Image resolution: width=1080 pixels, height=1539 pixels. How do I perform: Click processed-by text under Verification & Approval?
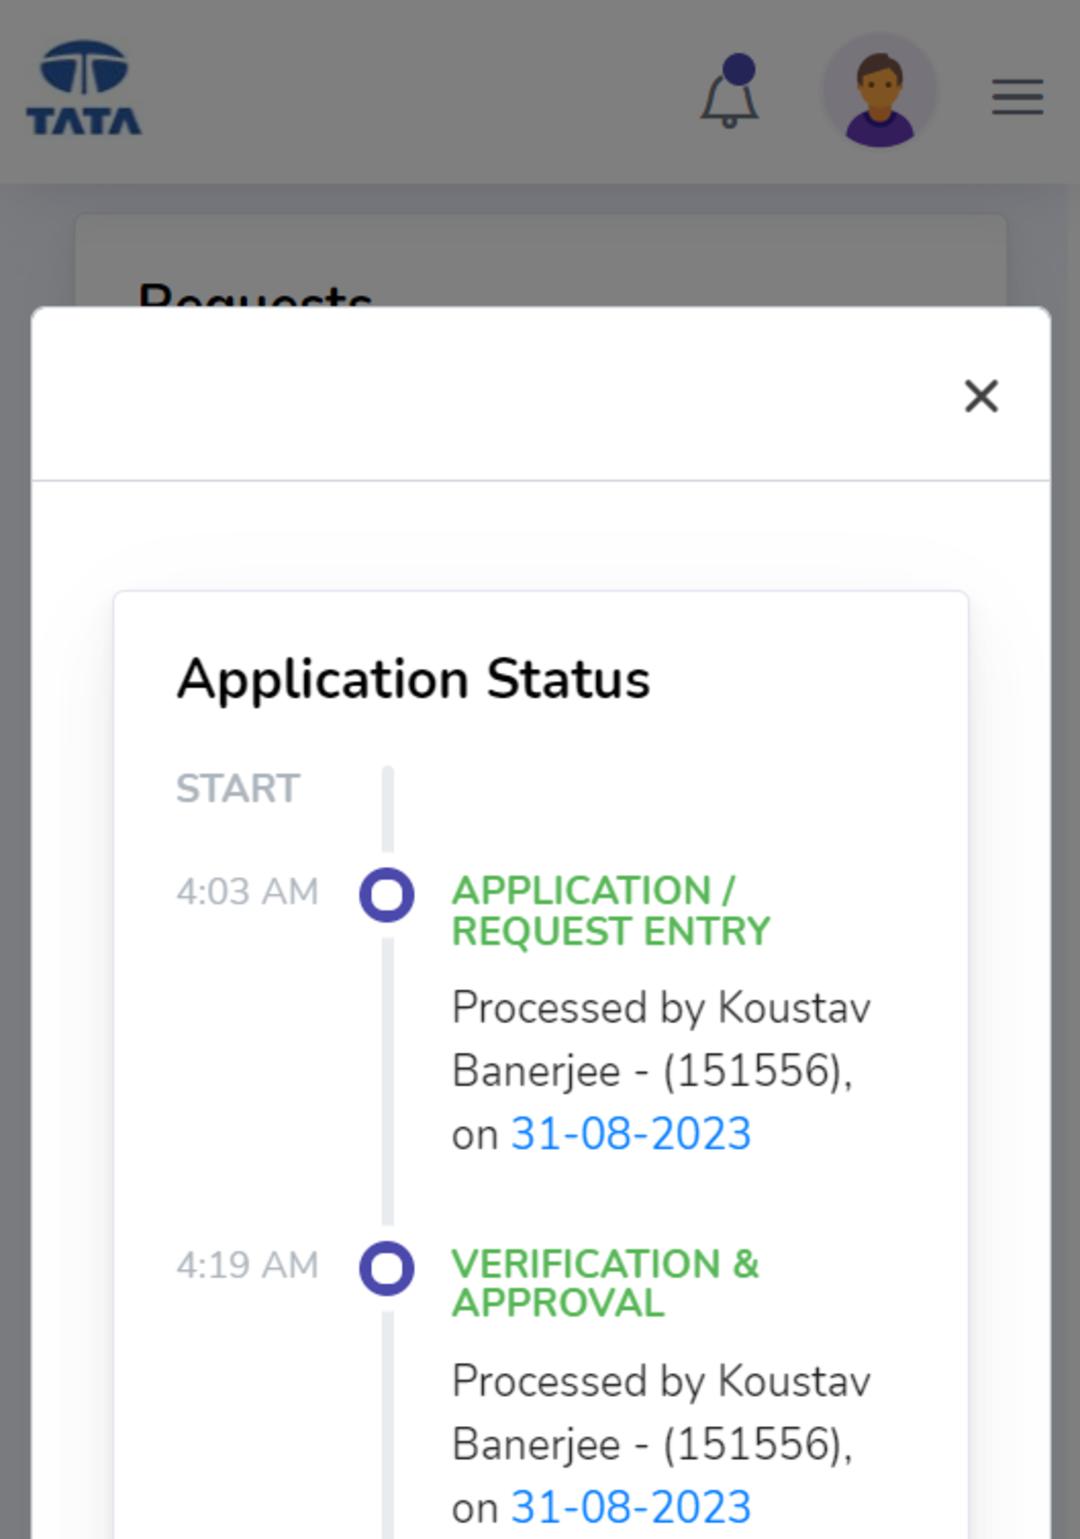(x=661, y=1443)
